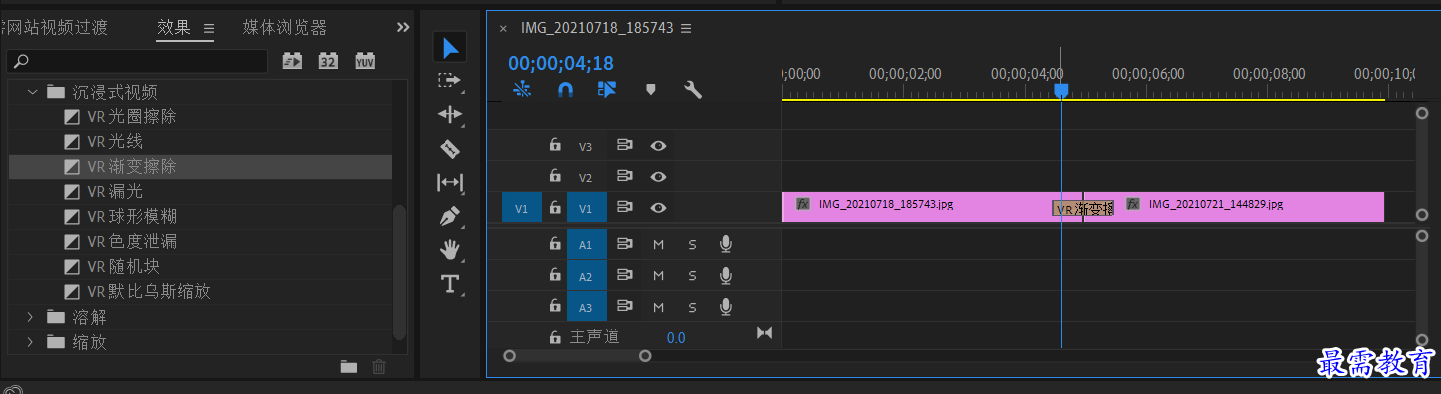The height and width of the screenshot is (394, 1441).
Task: Target the V3 track header
Action: (586, 146)
